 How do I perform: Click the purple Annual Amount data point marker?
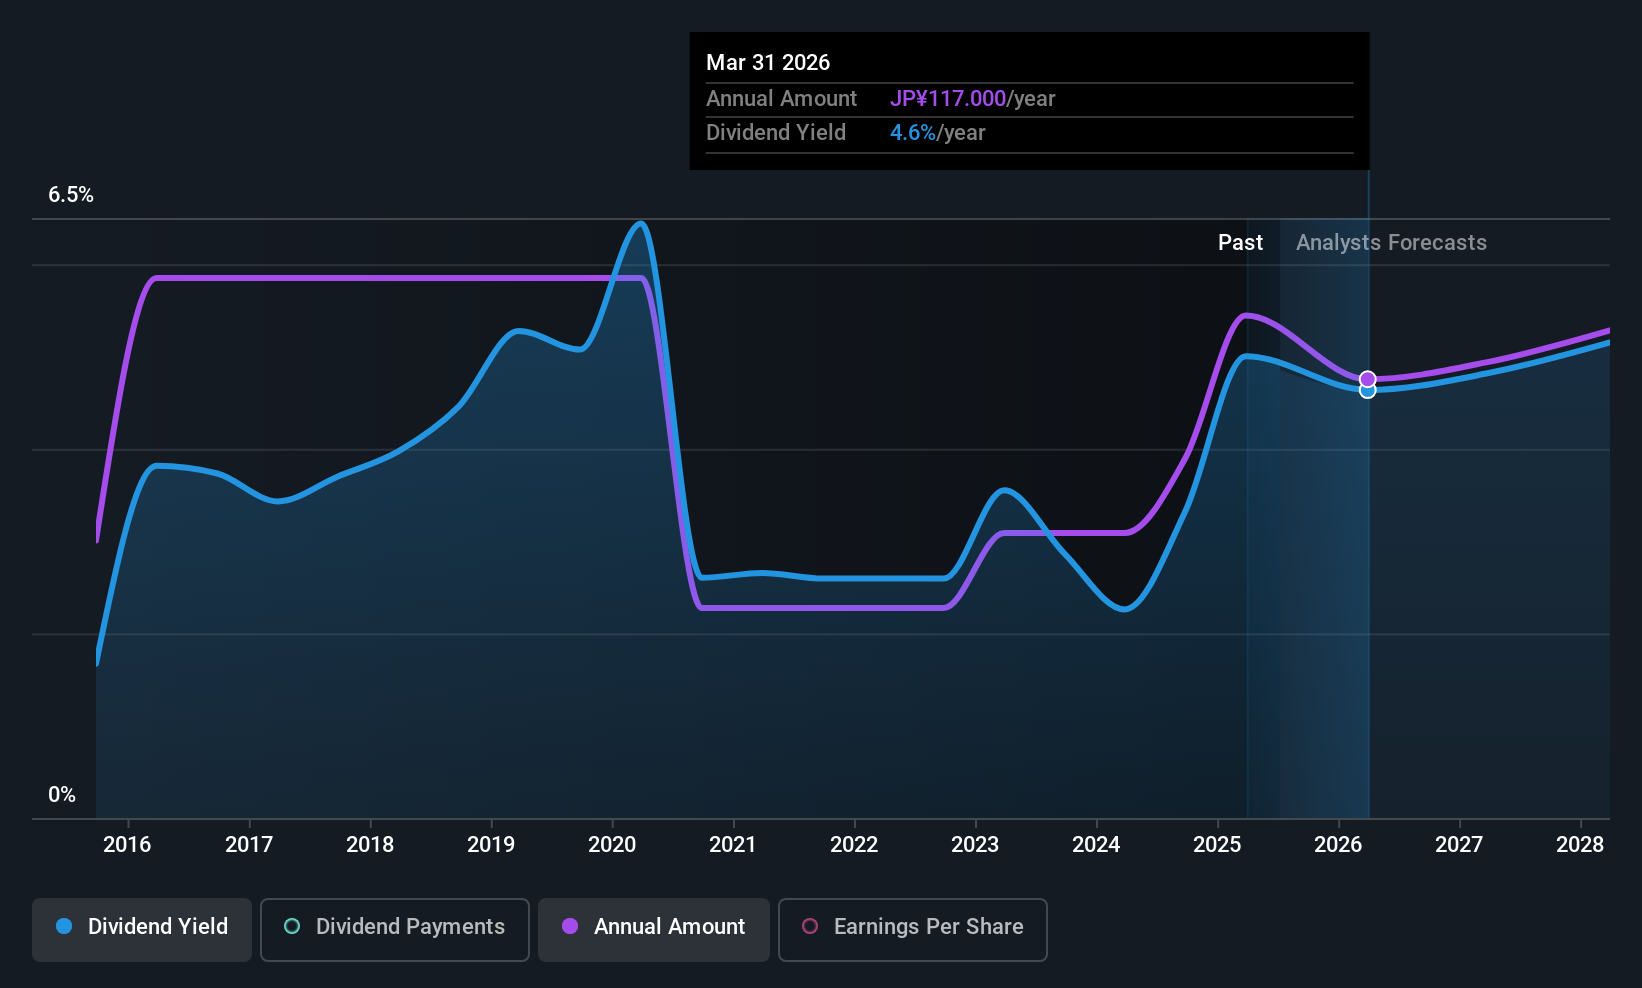pyautogui.click(x=1367, y=379)
